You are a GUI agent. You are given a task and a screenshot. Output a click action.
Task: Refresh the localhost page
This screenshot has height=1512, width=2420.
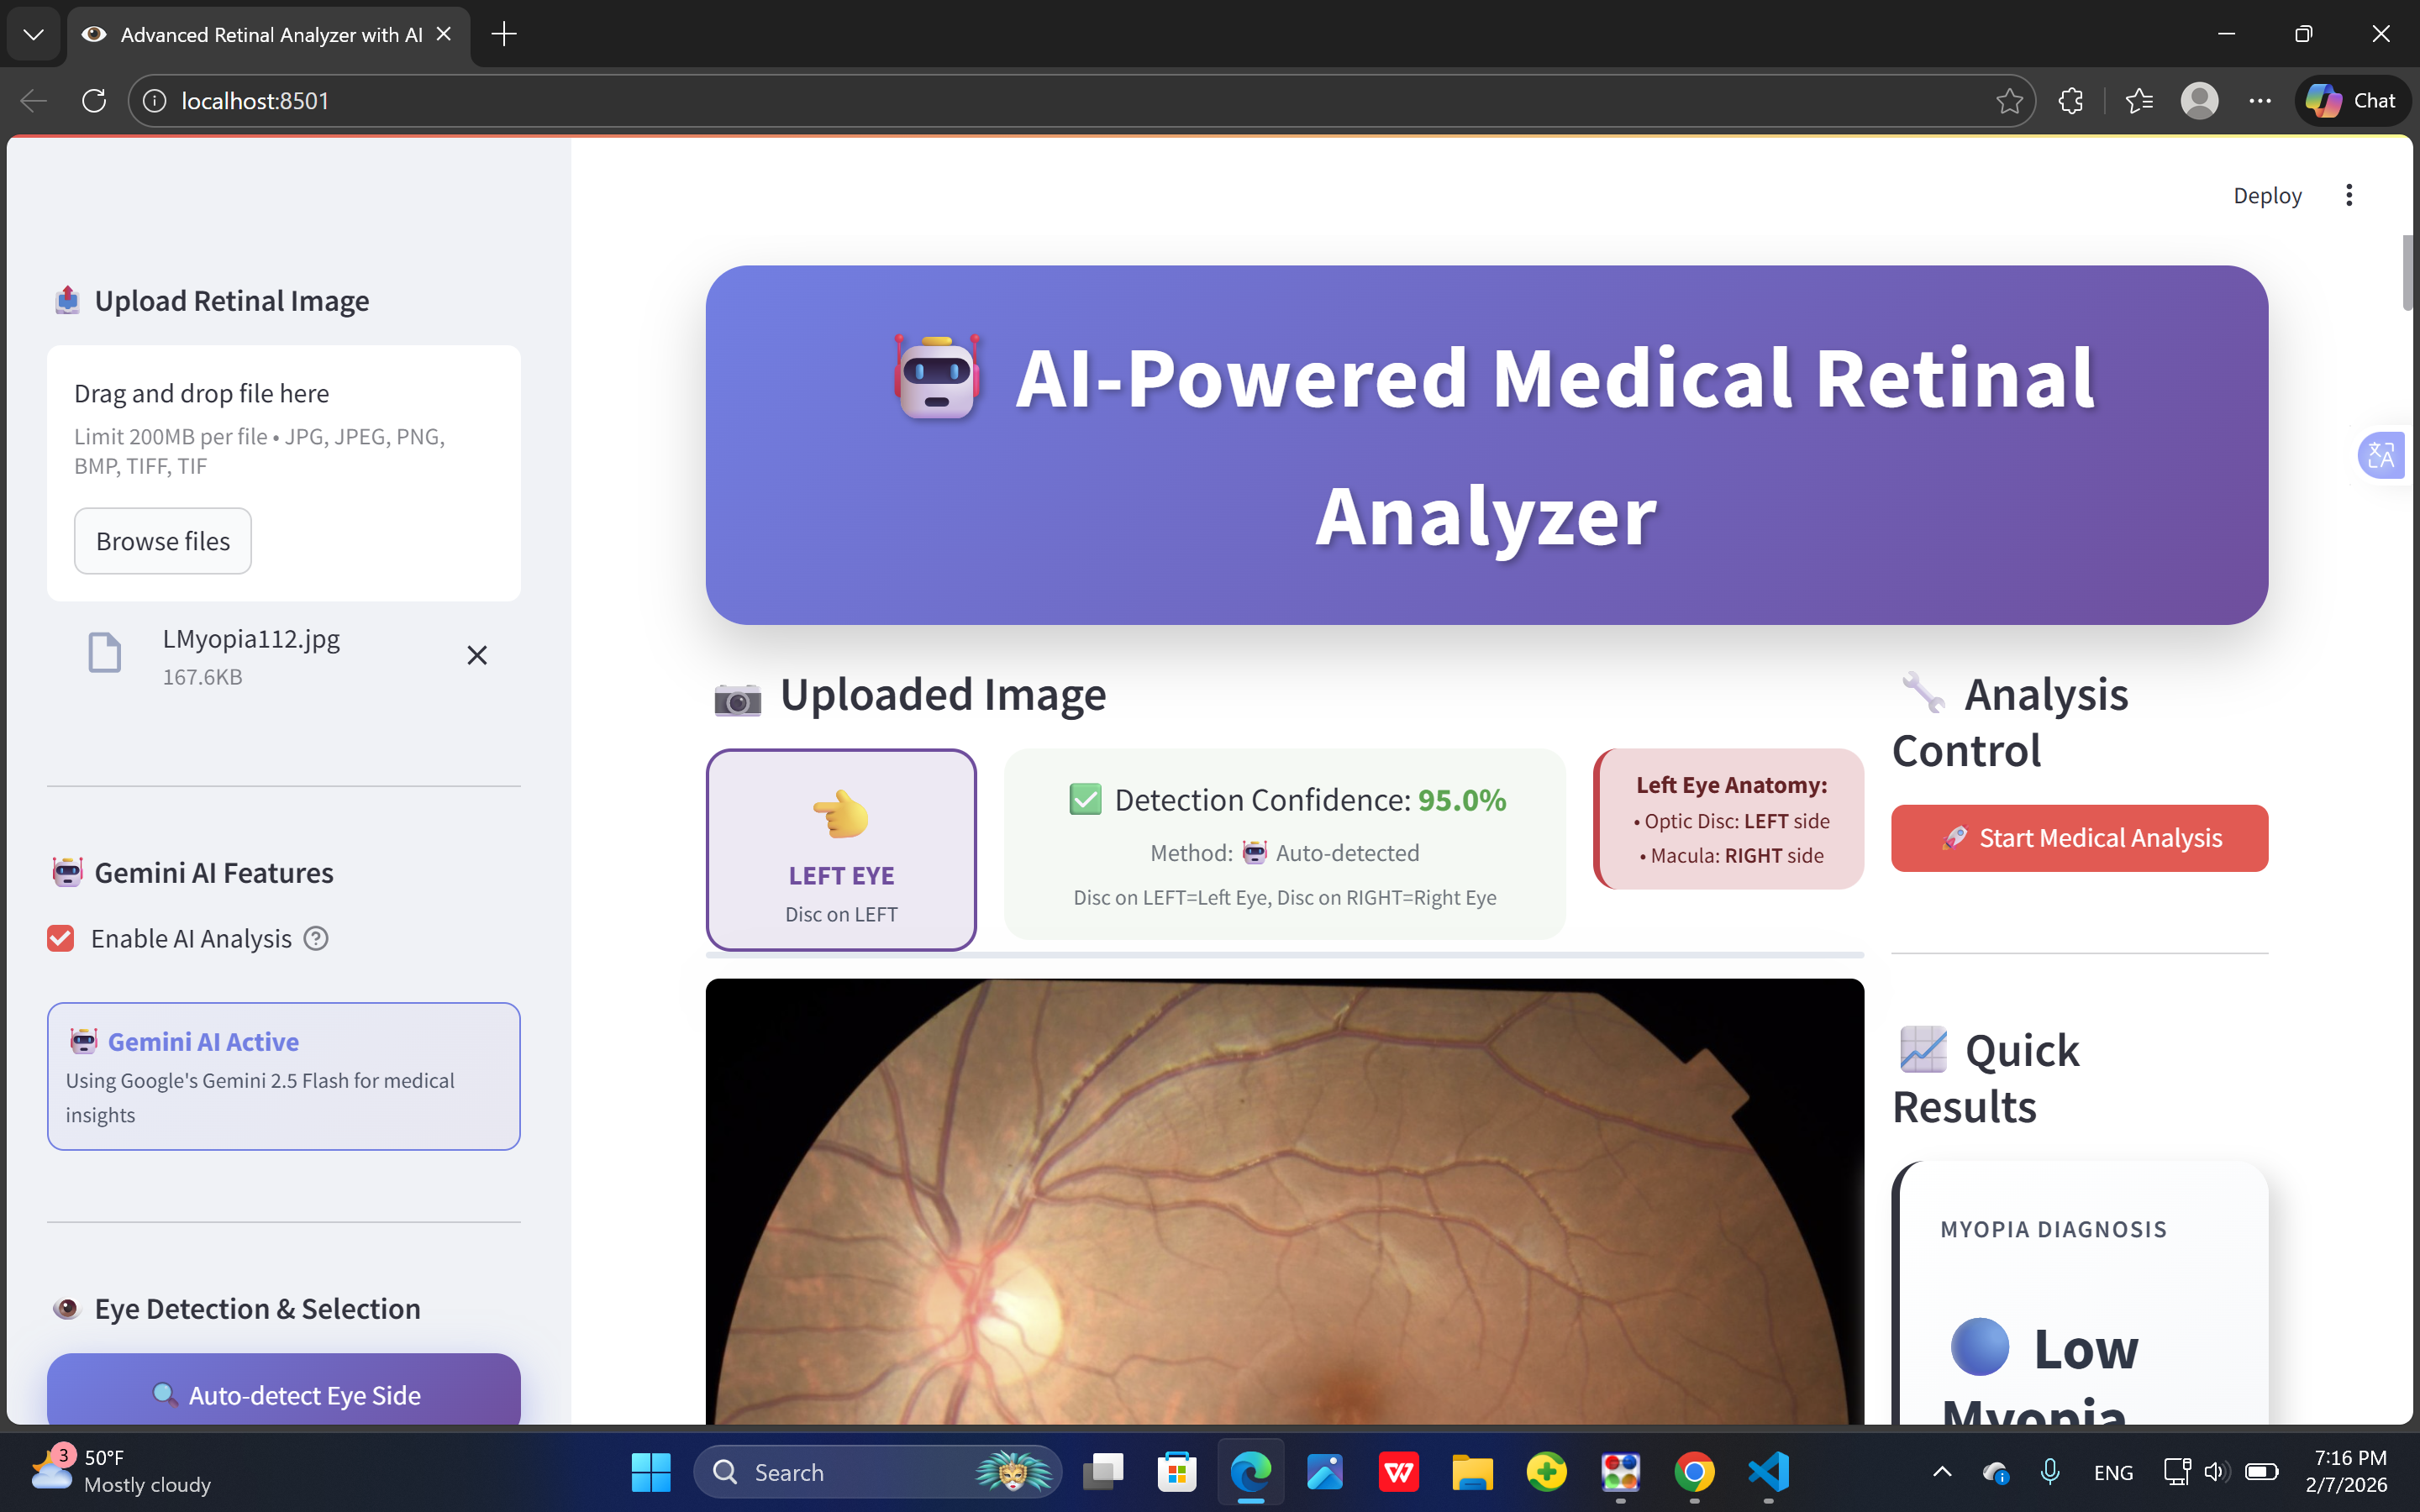[x=94, y=101]
